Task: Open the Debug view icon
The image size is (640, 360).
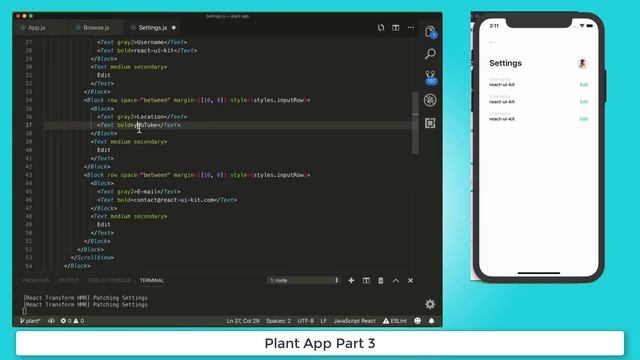Action: click(x=430, y=100)
